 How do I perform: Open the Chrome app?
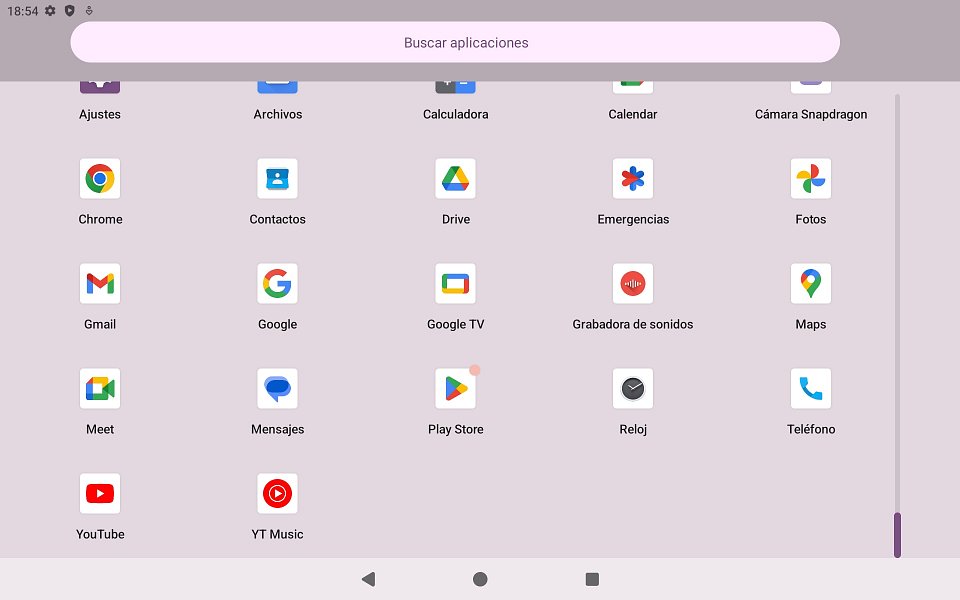(x=100, y=179)
